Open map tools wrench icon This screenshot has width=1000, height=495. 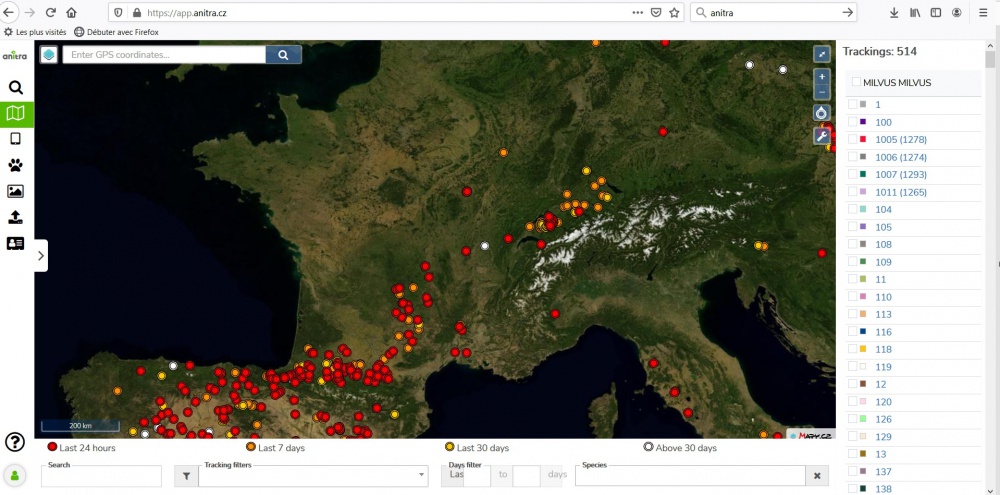[822, 136]
